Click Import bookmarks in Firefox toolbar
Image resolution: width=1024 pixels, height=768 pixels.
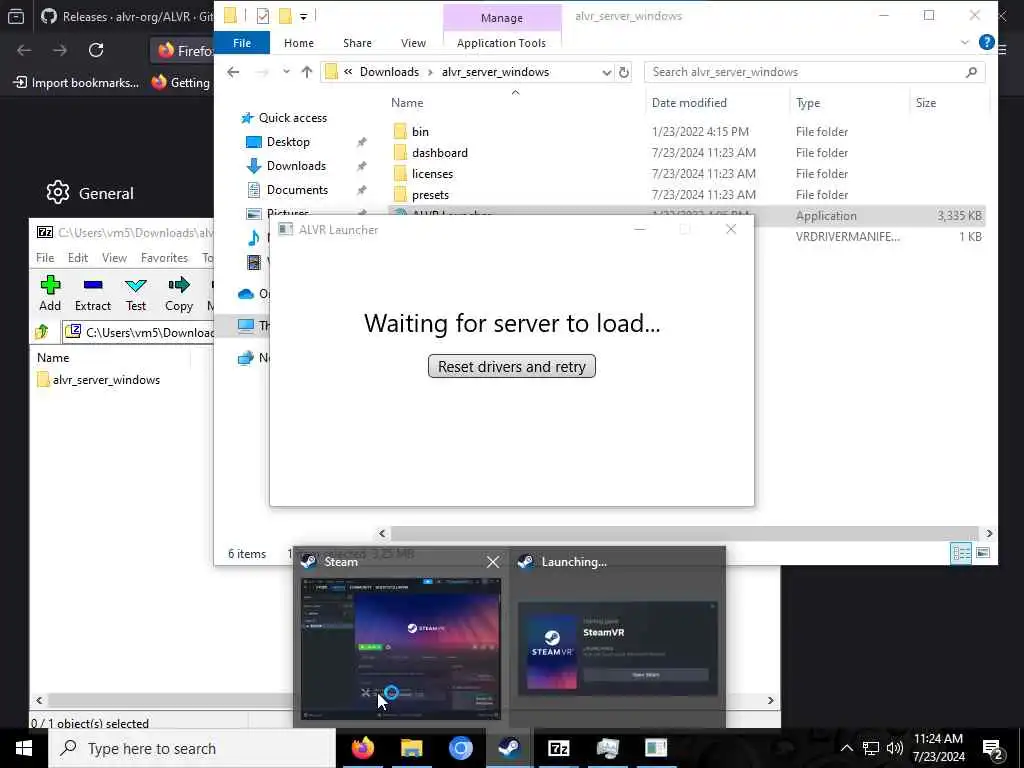[76, 83]
